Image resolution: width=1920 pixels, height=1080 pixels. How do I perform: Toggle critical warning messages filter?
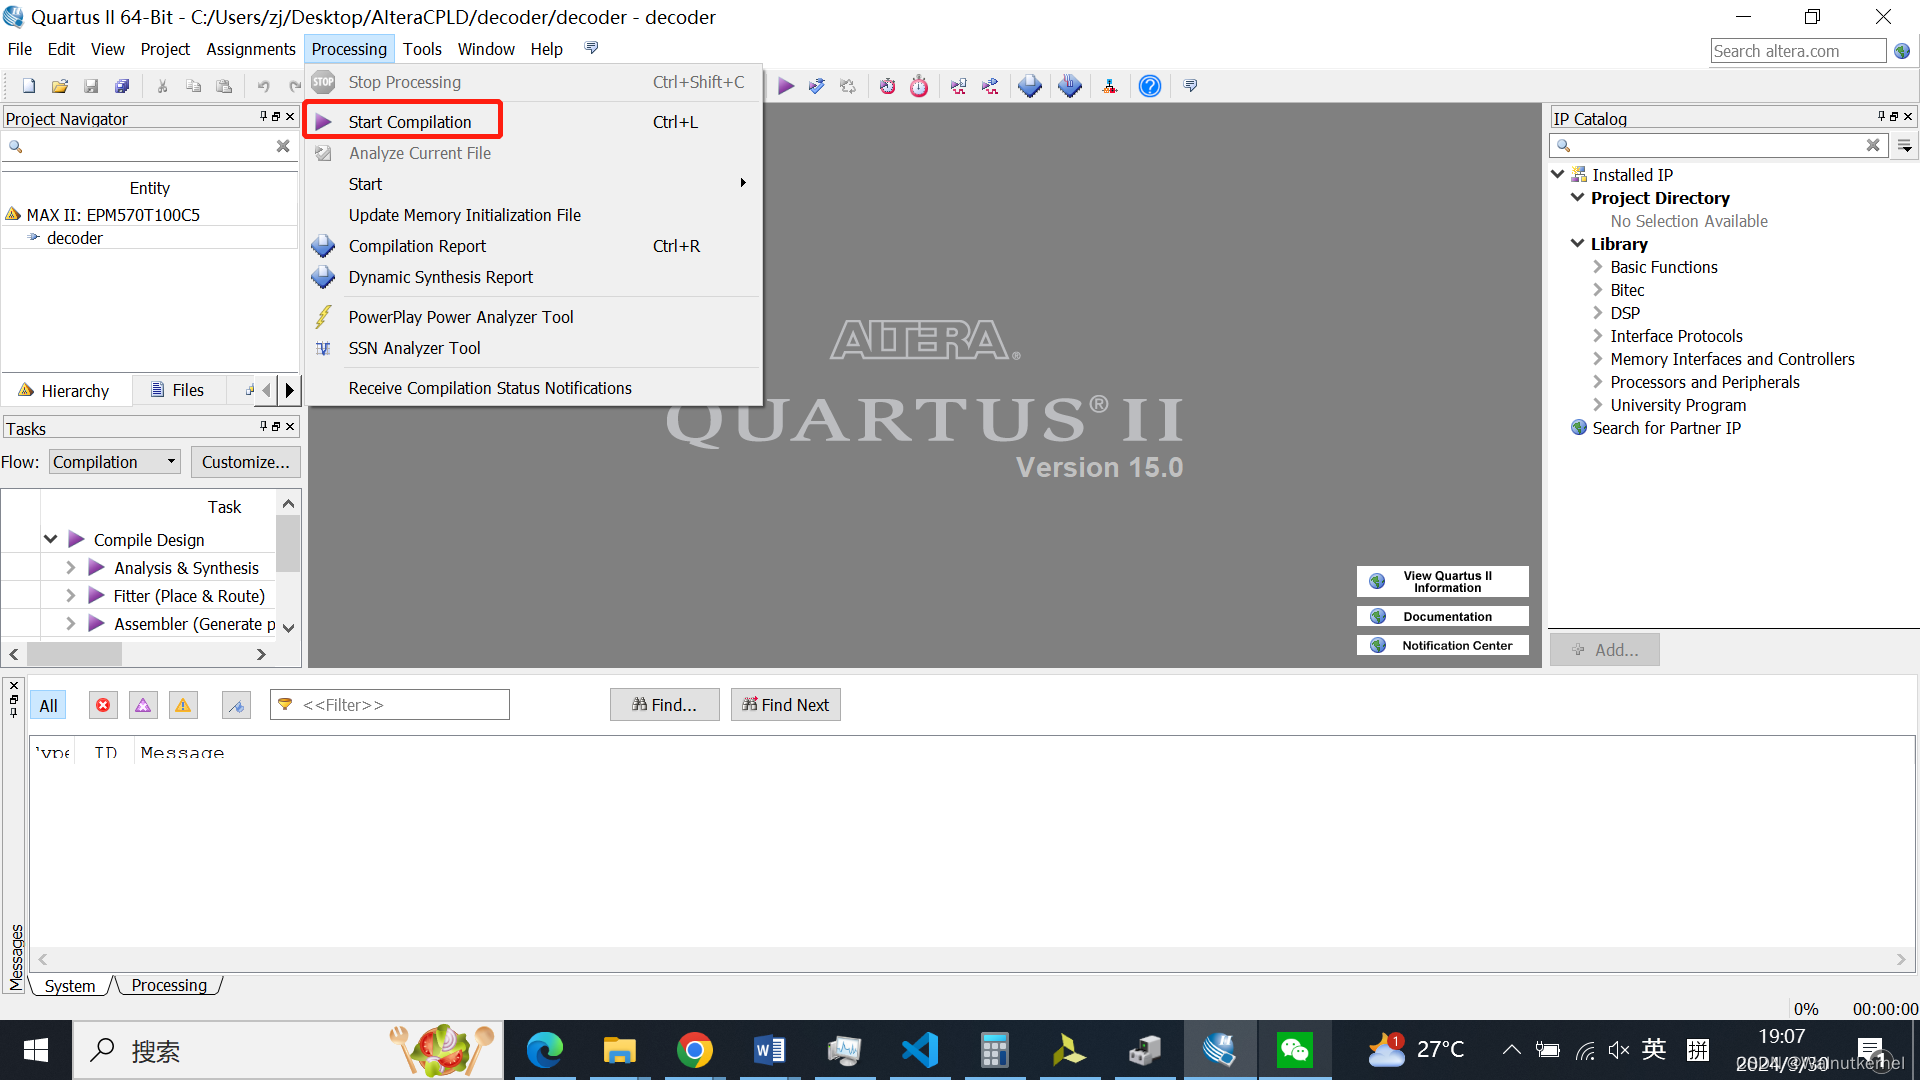tap(143, 705)
